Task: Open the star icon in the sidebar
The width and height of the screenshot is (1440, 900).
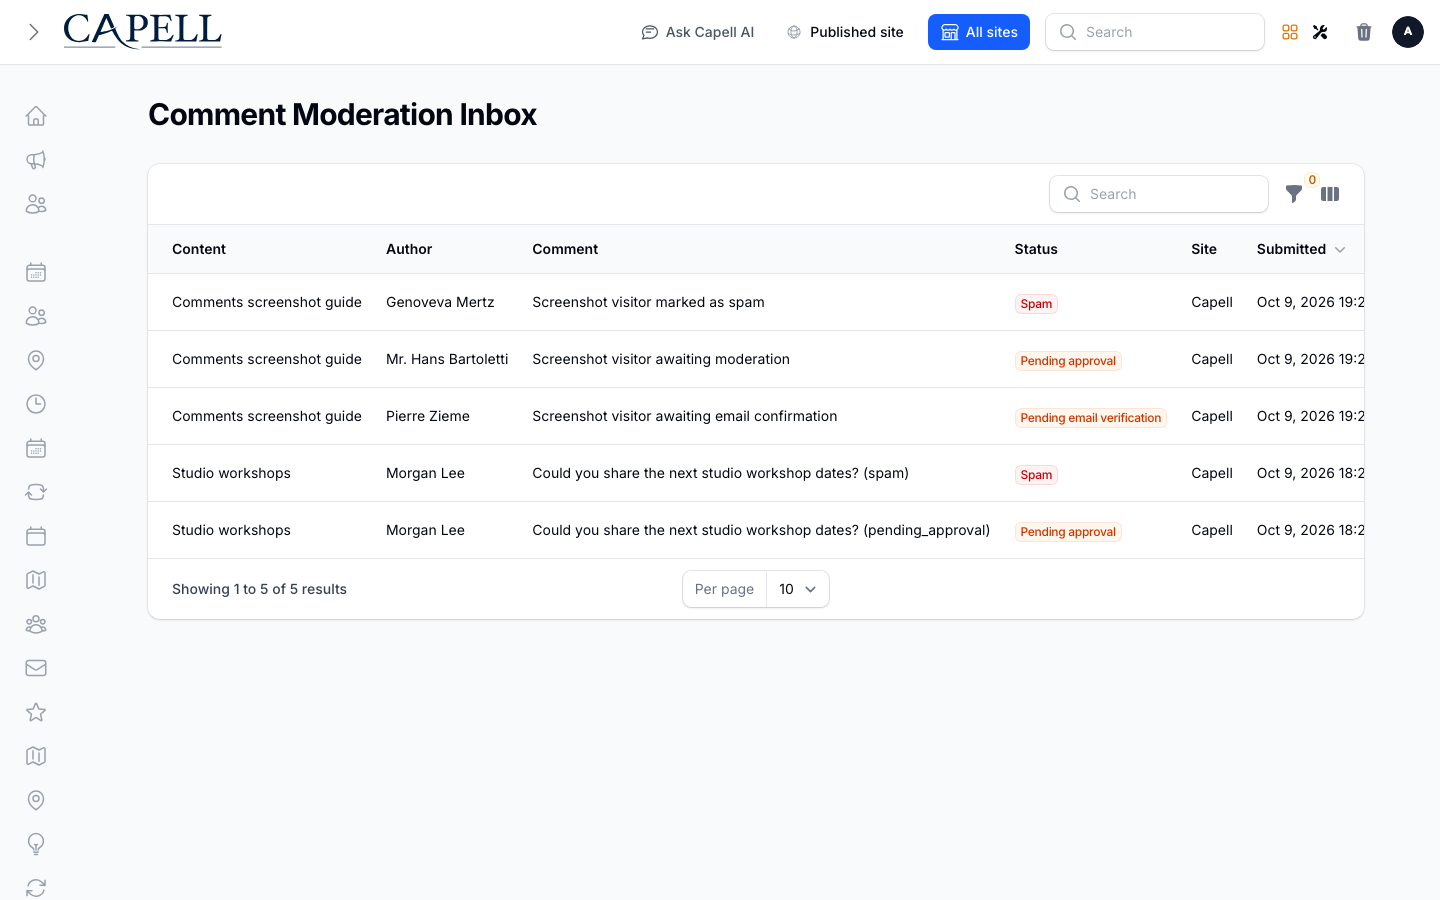Action: 36,712
